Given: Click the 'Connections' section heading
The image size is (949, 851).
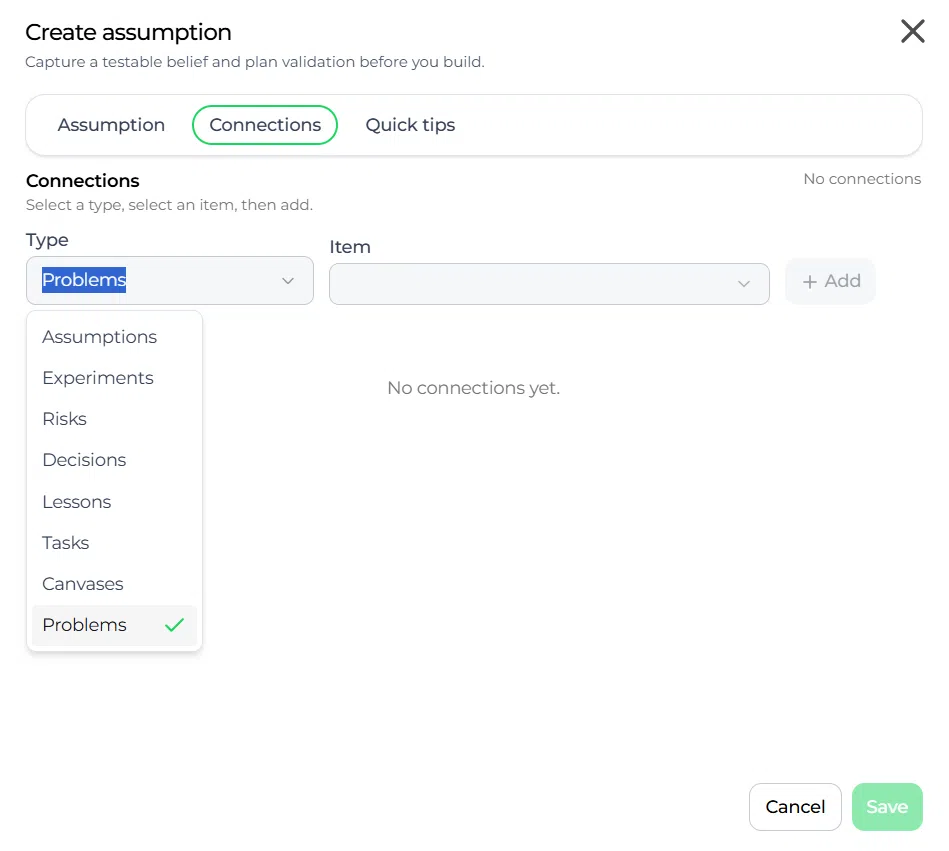Looking at the screenshot, I should (83, 180).
